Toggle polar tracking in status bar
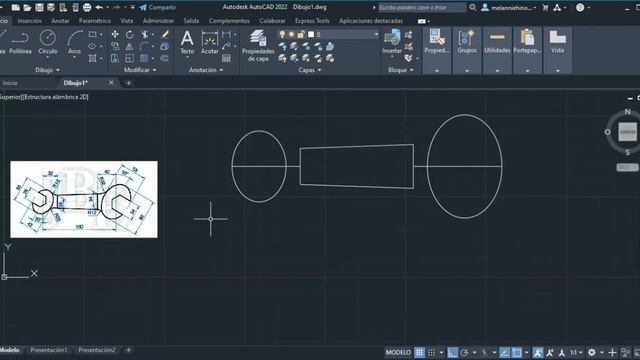 (464, 352)
